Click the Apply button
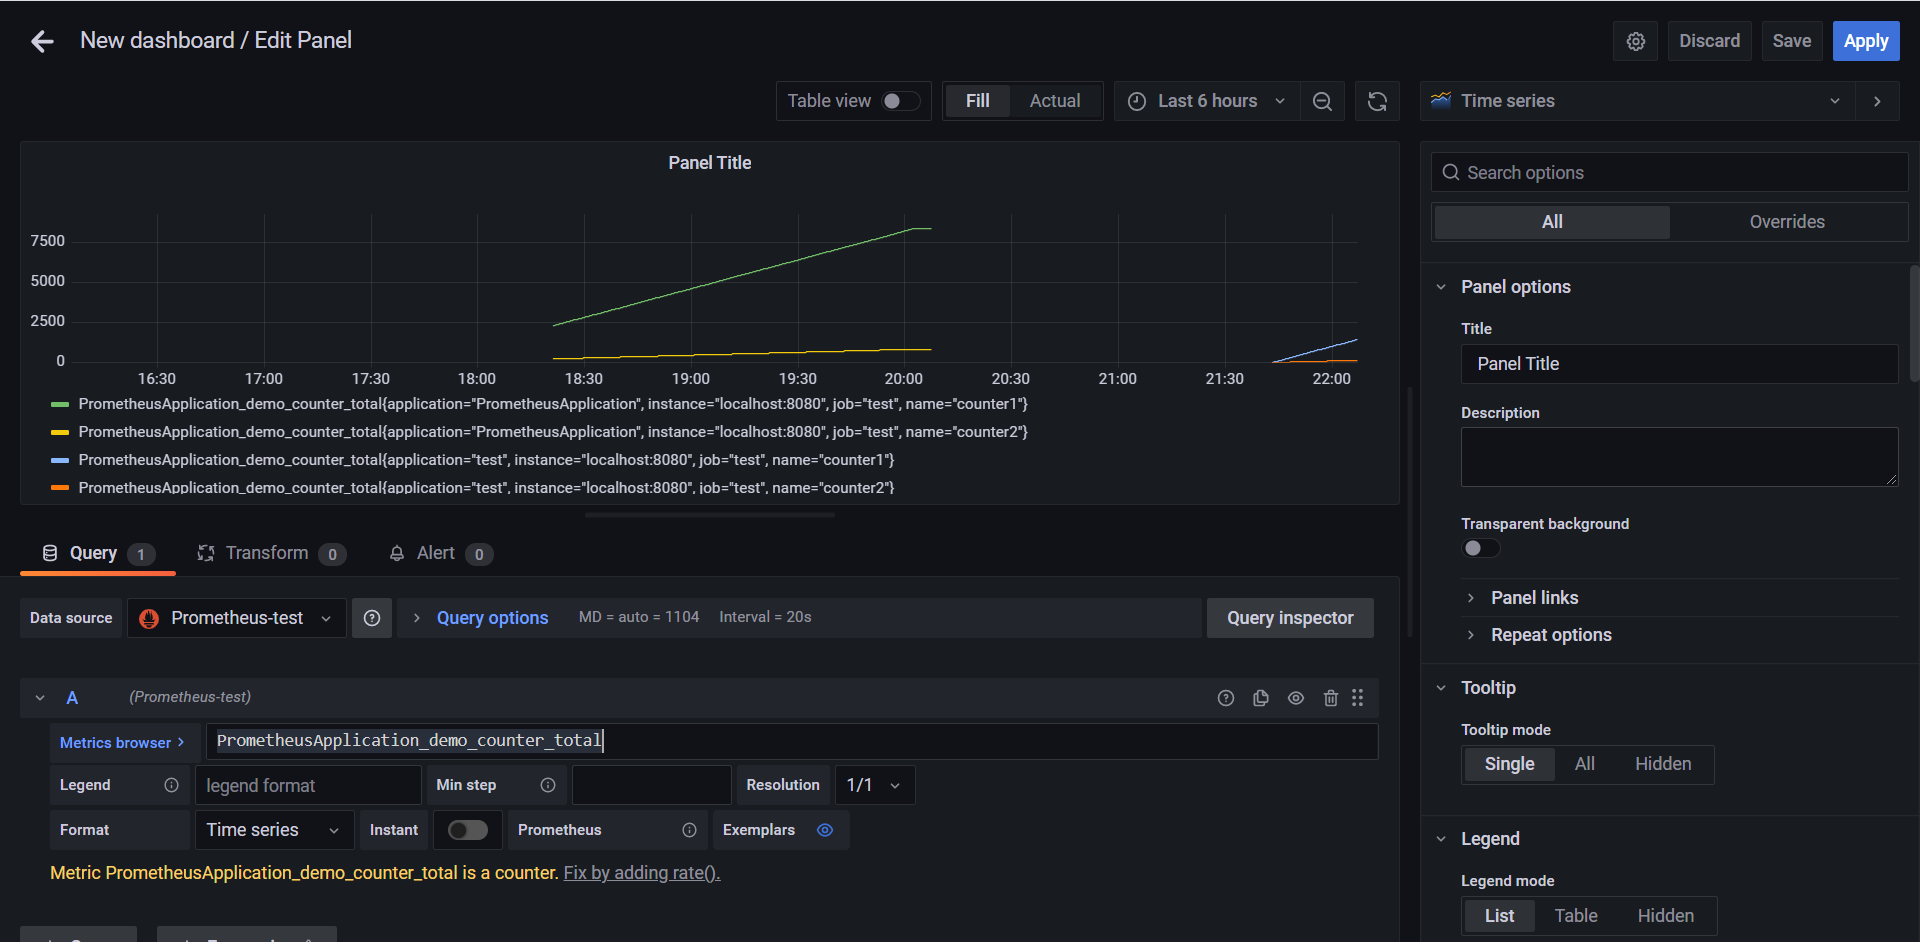Image resolution: width=1920 pixels, height=942 pixels. [x=1866, y=41]
